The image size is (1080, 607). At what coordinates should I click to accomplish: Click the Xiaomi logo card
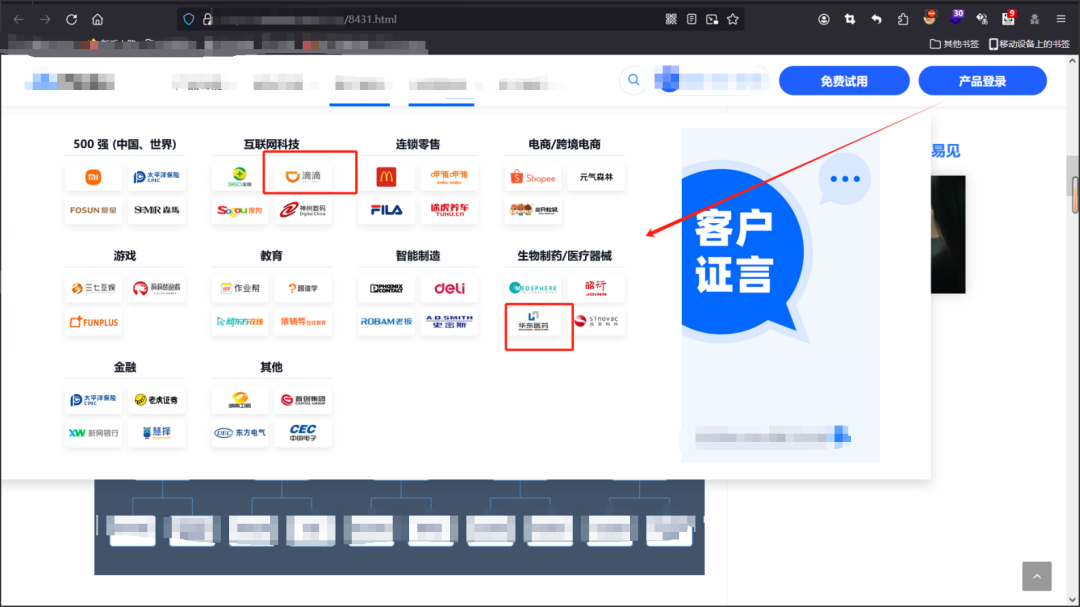coord(94,177)
